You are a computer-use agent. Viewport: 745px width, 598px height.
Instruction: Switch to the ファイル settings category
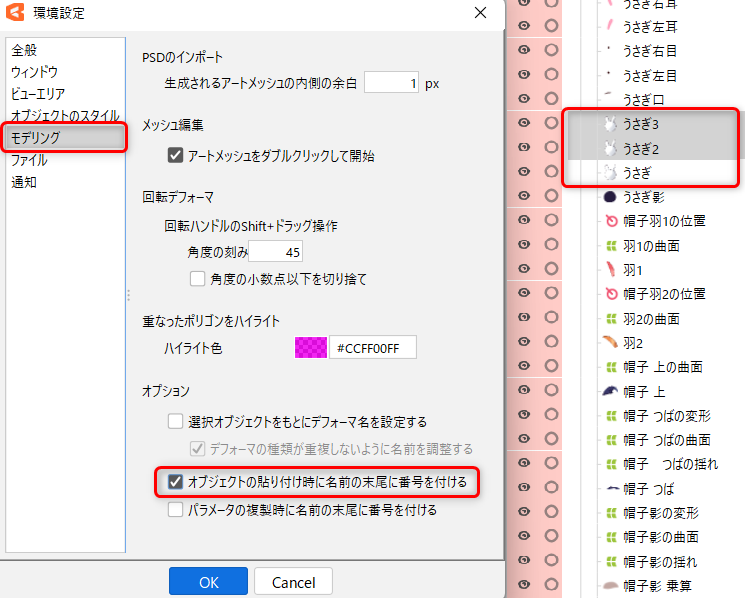tap(29, 160)
